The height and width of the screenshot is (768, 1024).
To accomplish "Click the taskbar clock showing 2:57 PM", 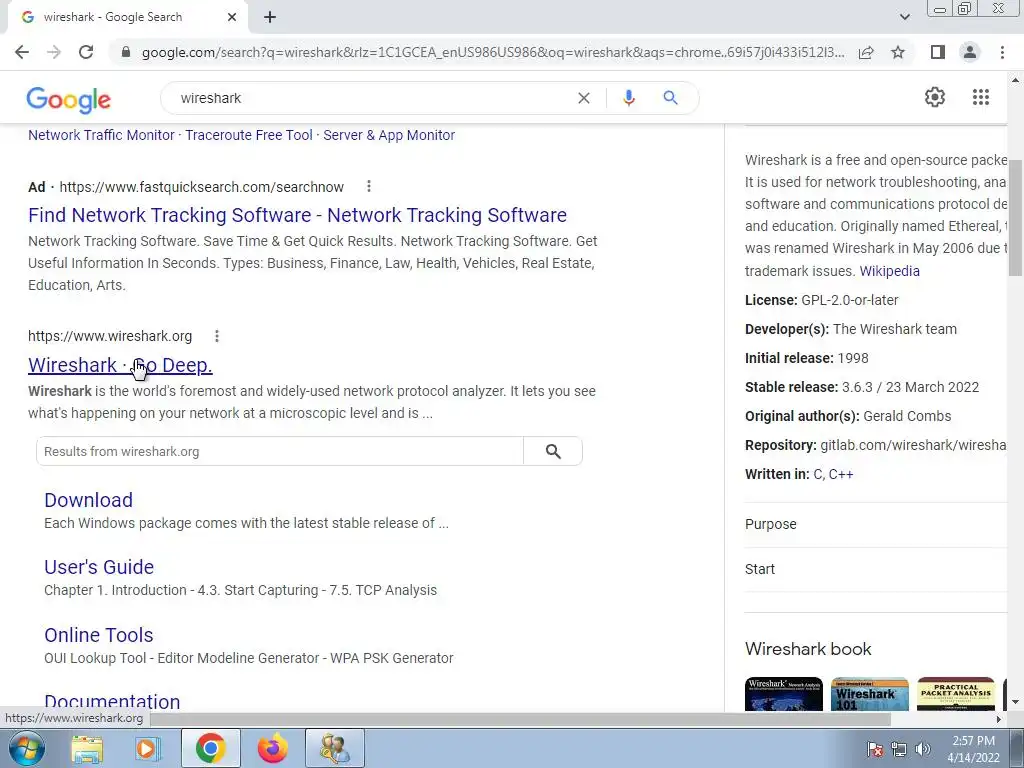I will (x=973, y=749).
